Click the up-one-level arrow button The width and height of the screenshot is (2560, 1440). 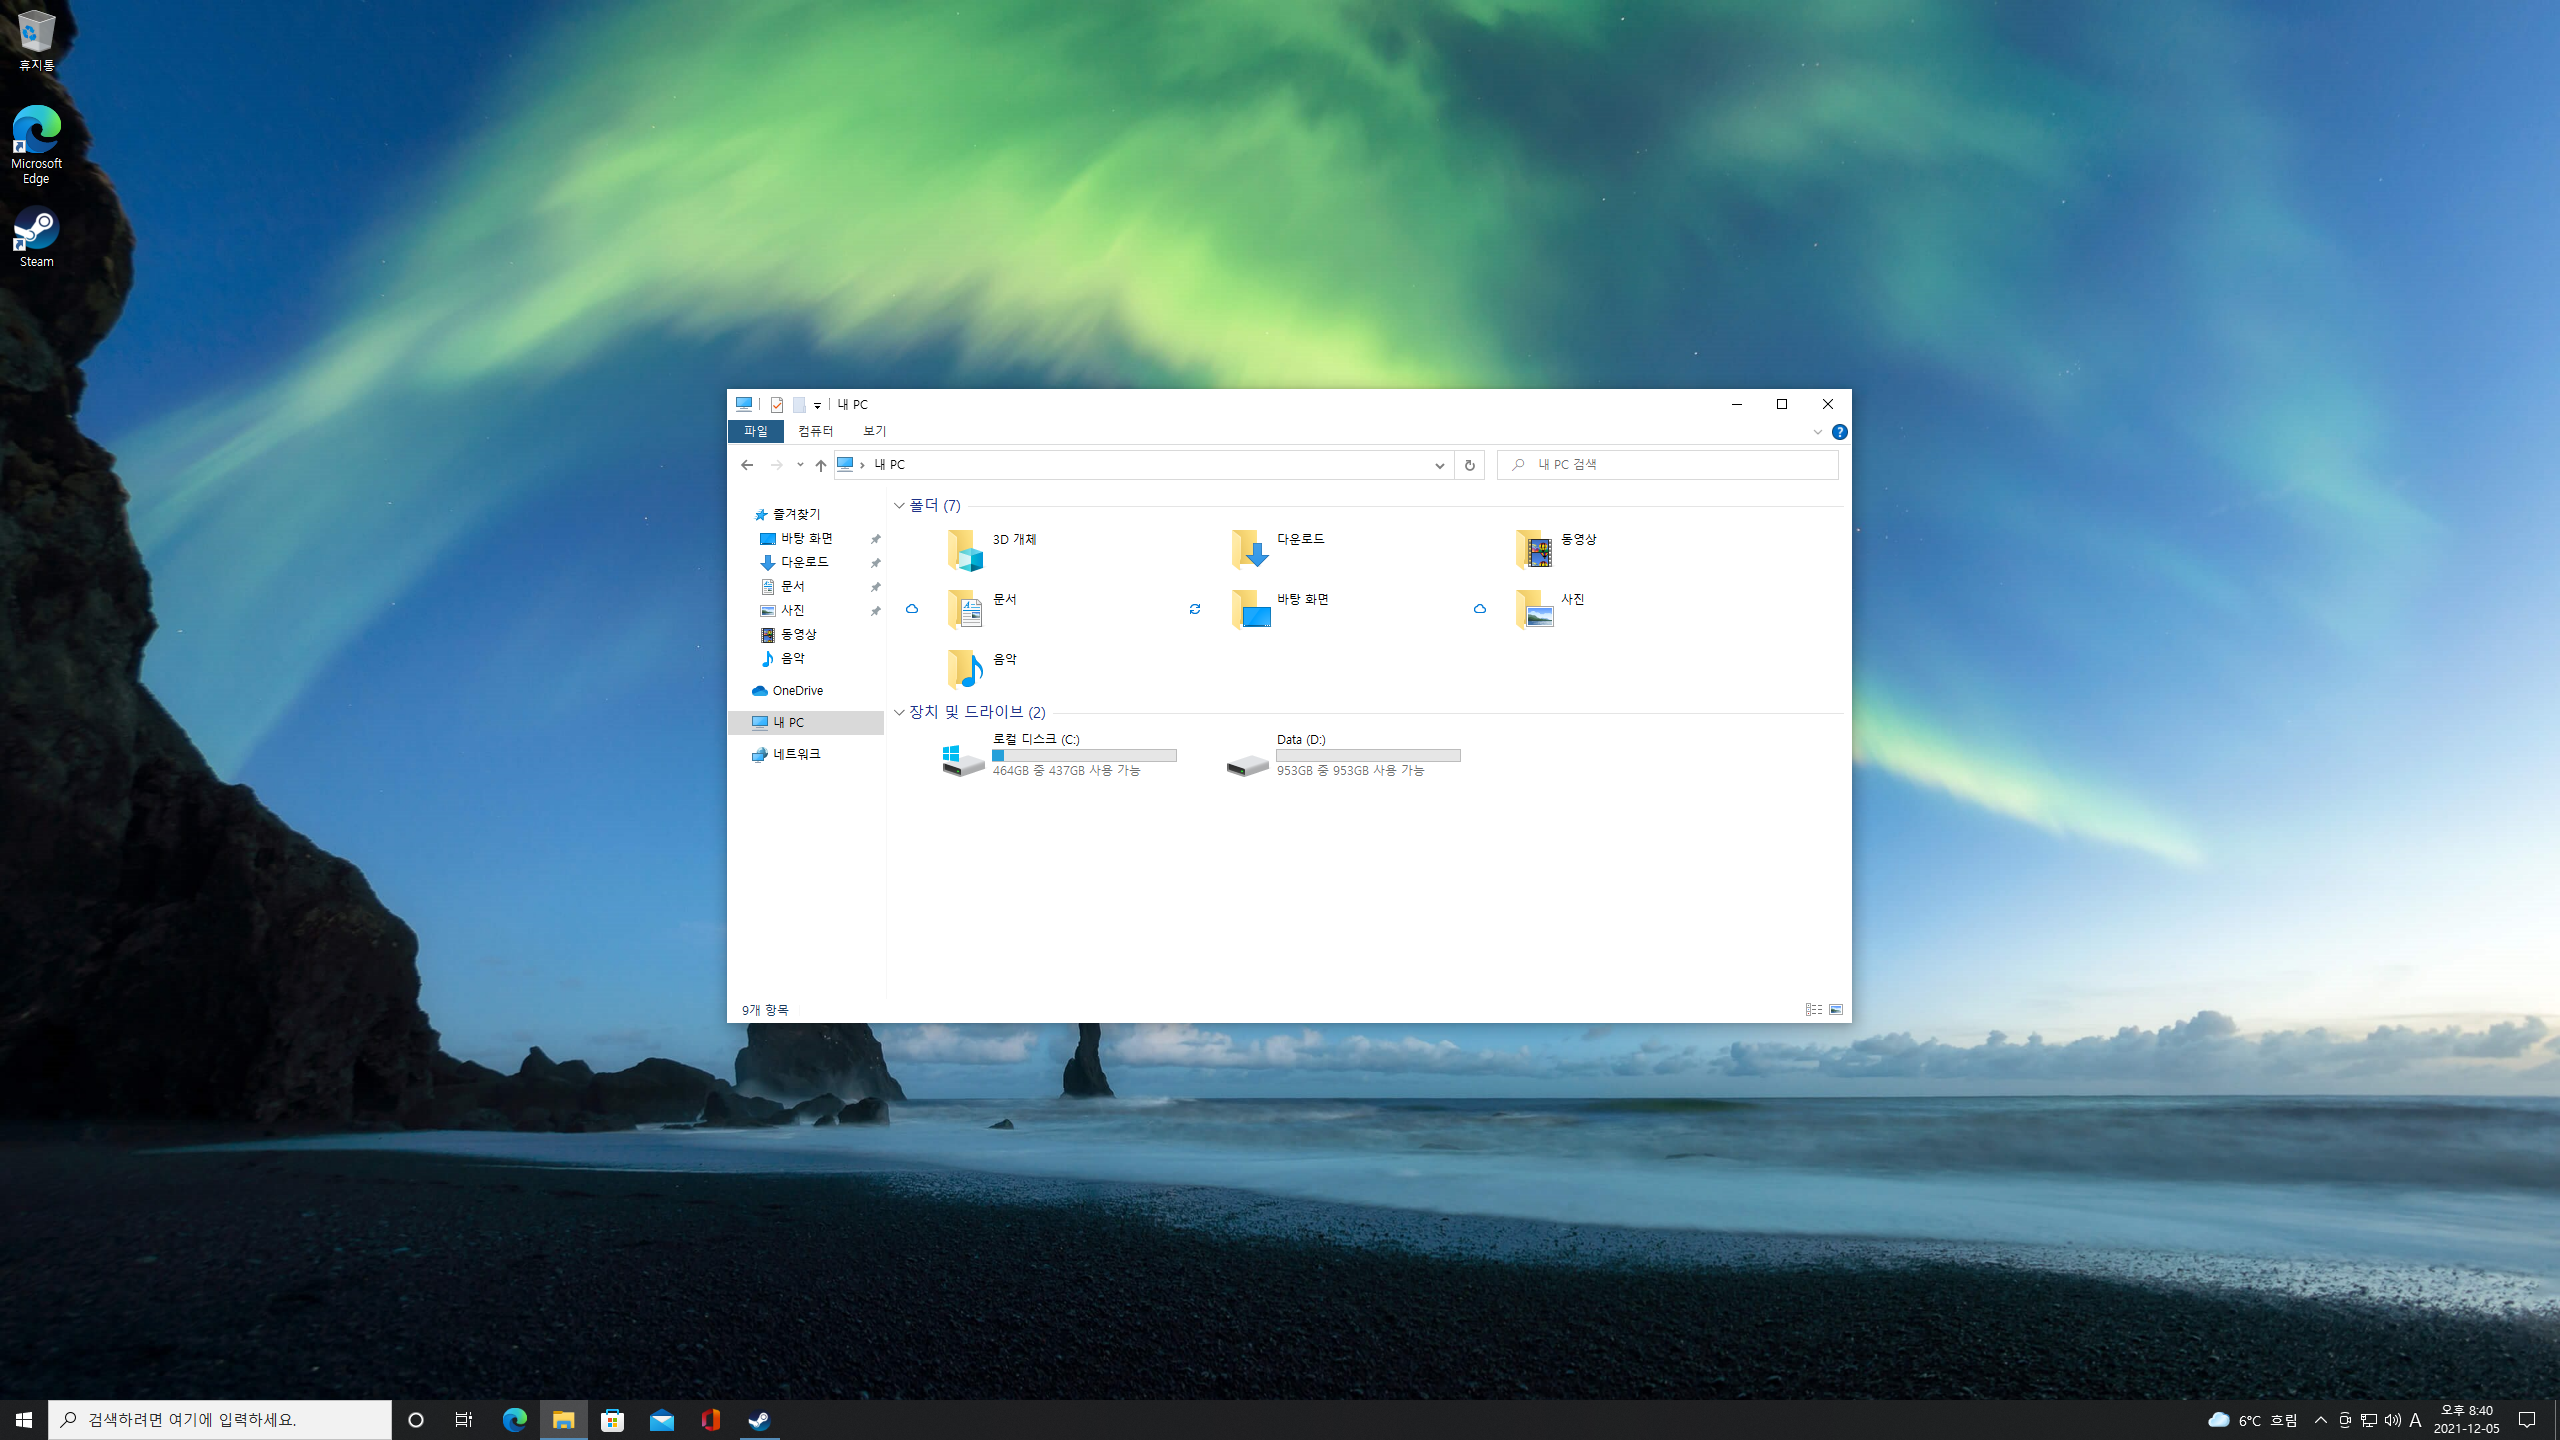coord(820,465)
